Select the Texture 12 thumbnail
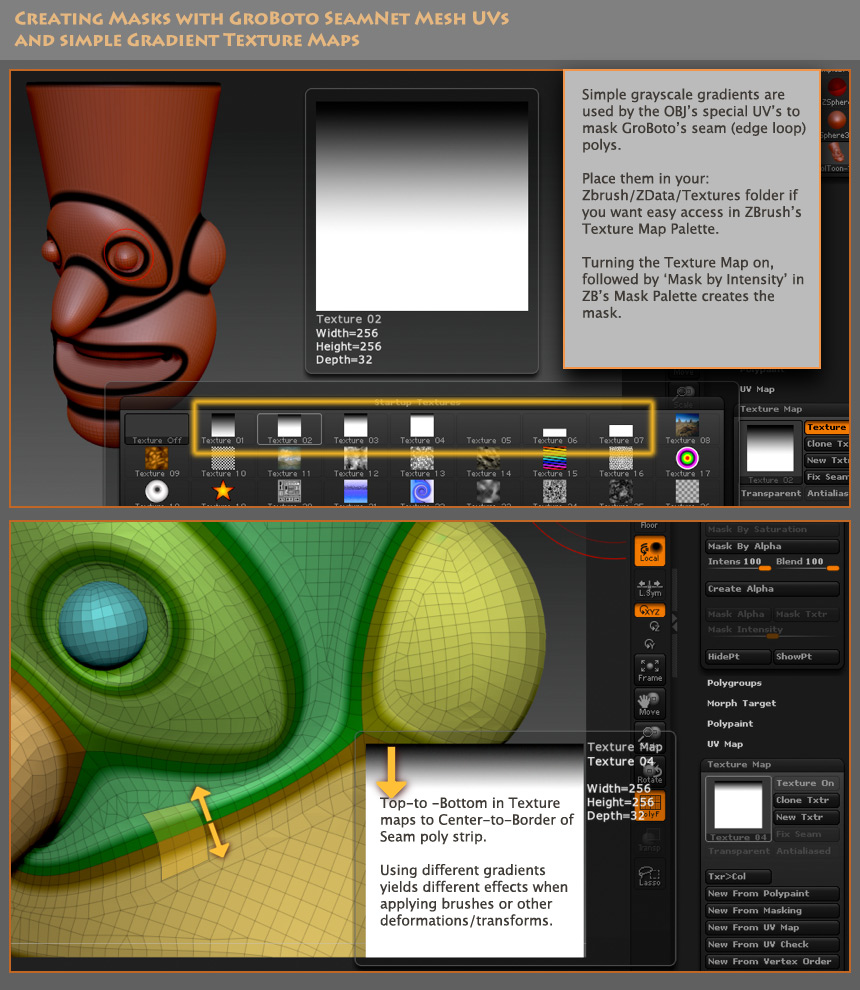 point(355,462)
